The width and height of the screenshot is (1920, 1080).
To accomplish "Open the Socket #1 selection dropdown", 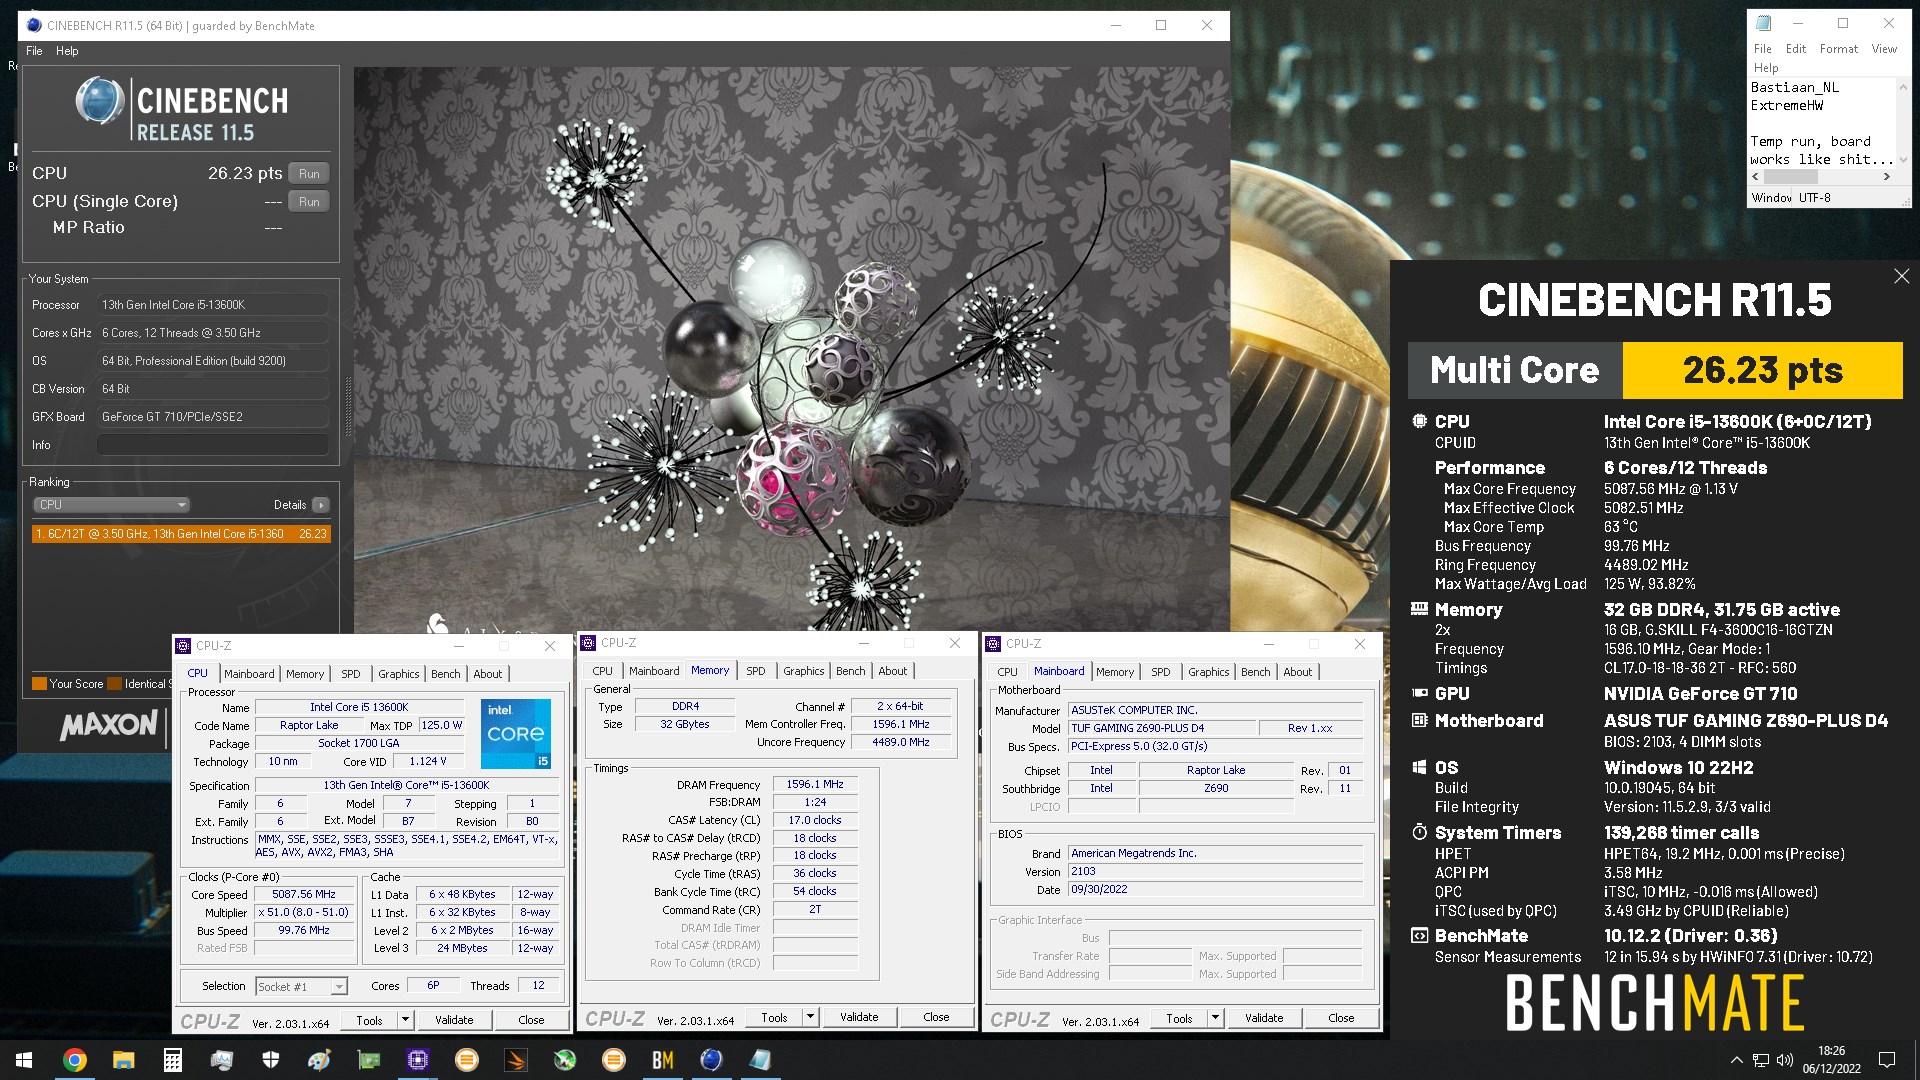I will (301, 986).
